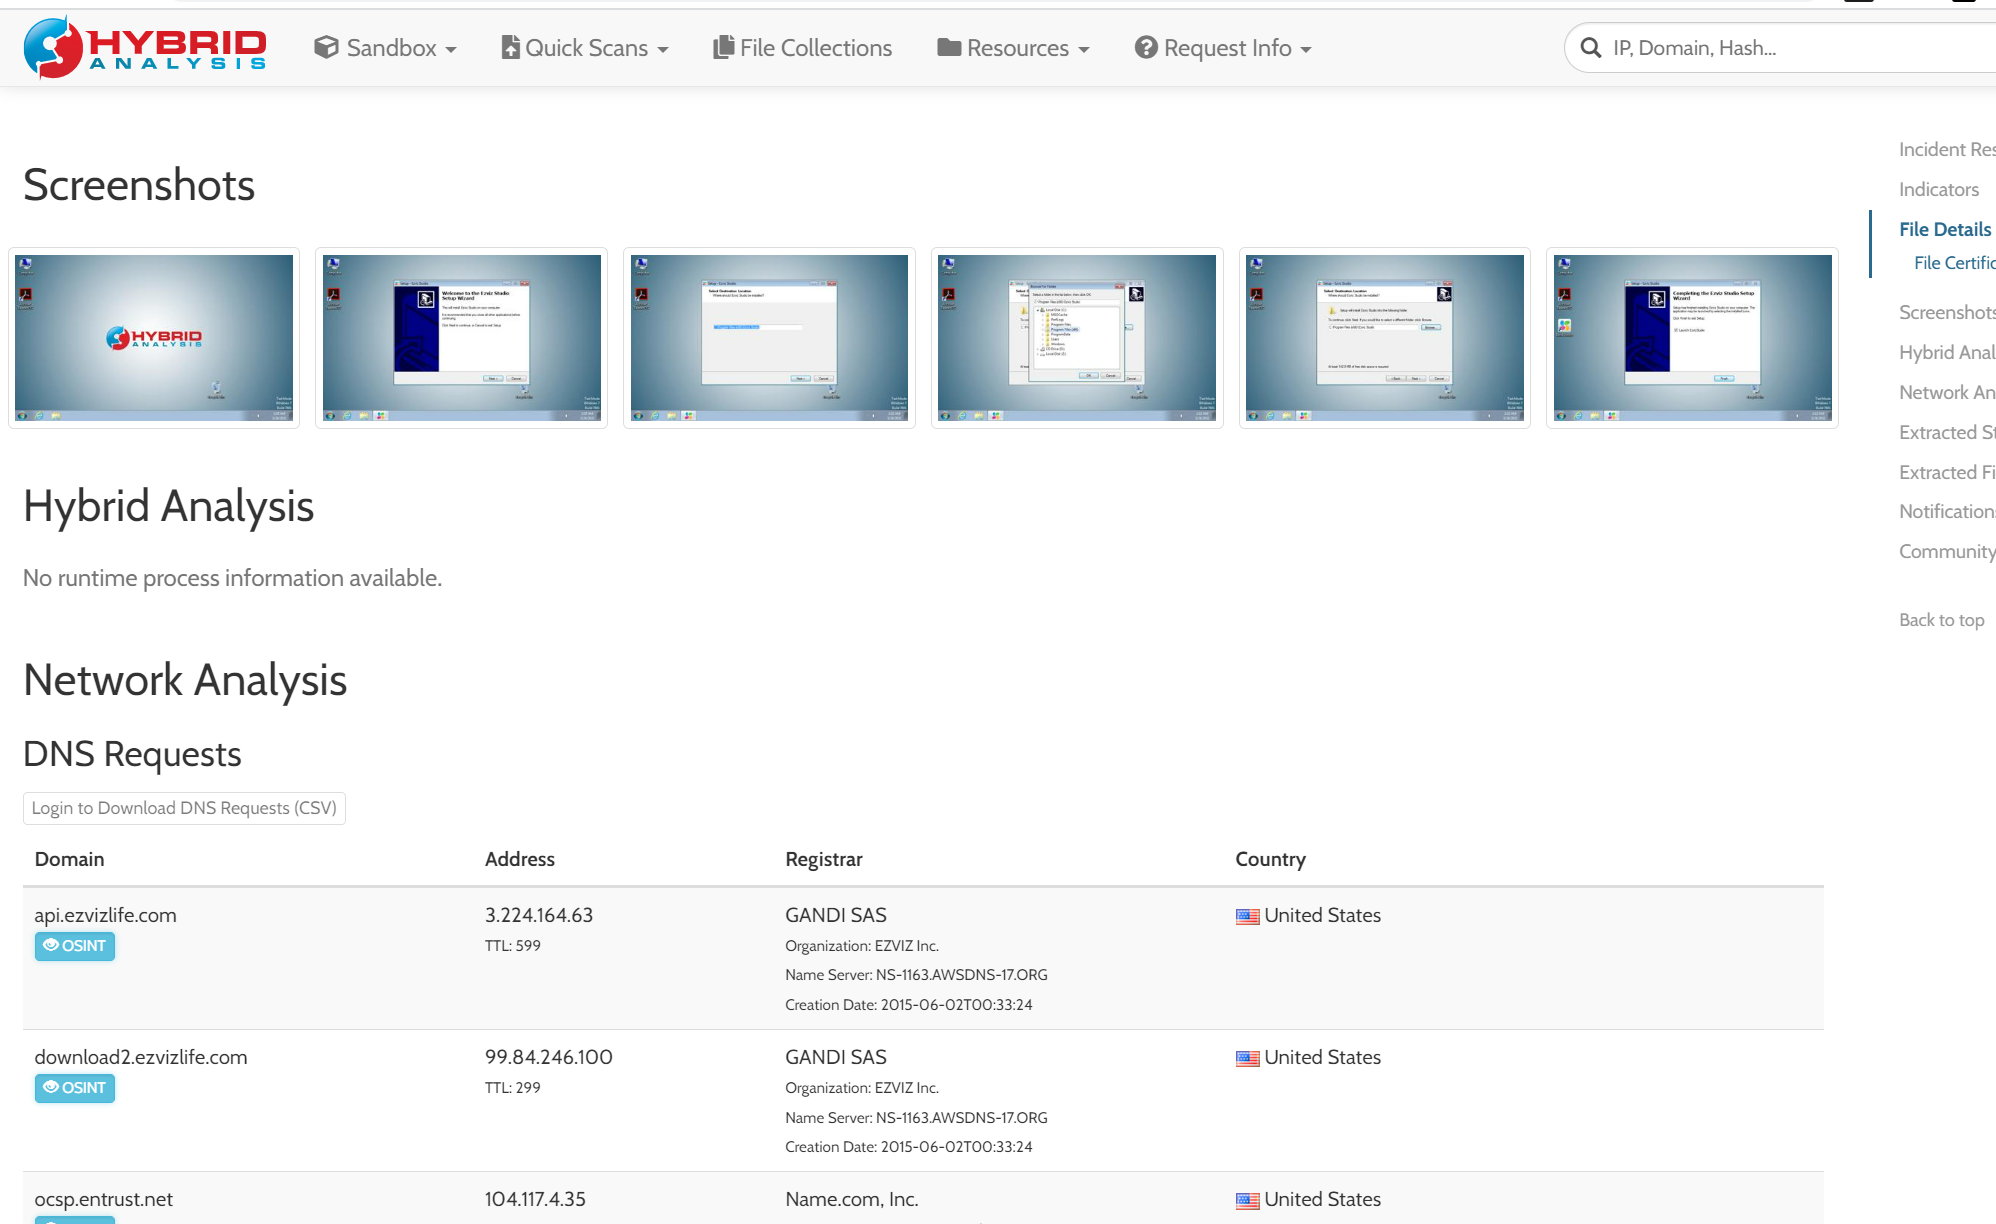1996x1224 pixels.
Task: Select the No runtime process information text
Action: pos(232,578)
